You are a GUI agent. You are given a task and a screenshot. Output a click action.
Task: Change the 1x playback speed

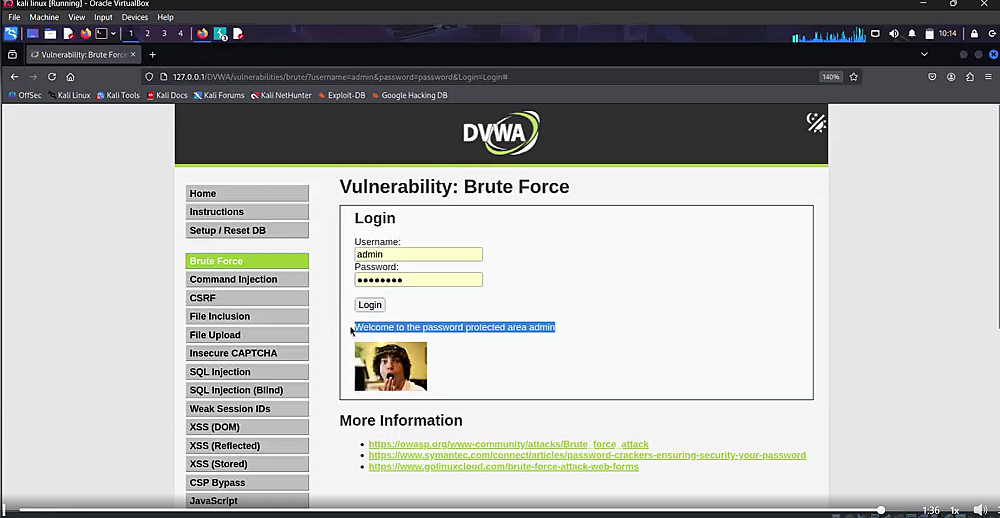point(955,510)
